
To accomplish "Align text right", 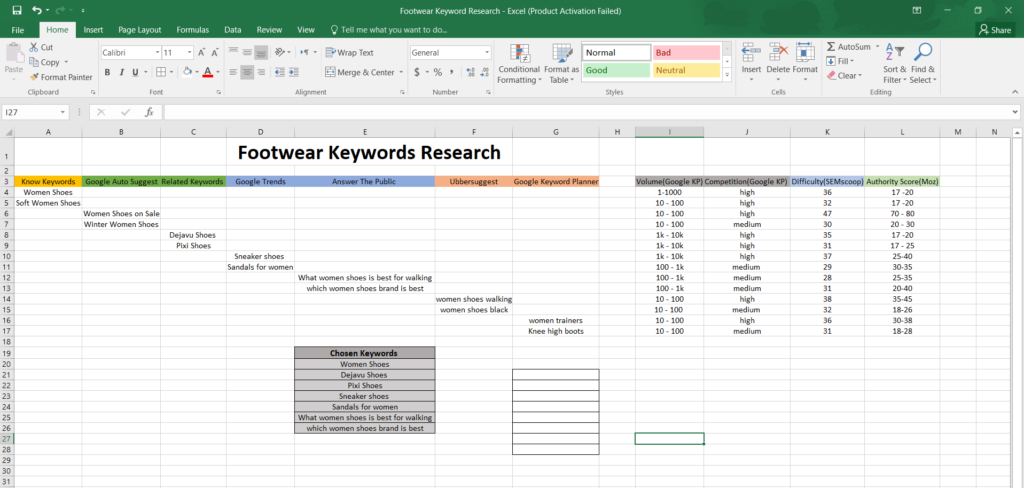I will tap(261, 73).
